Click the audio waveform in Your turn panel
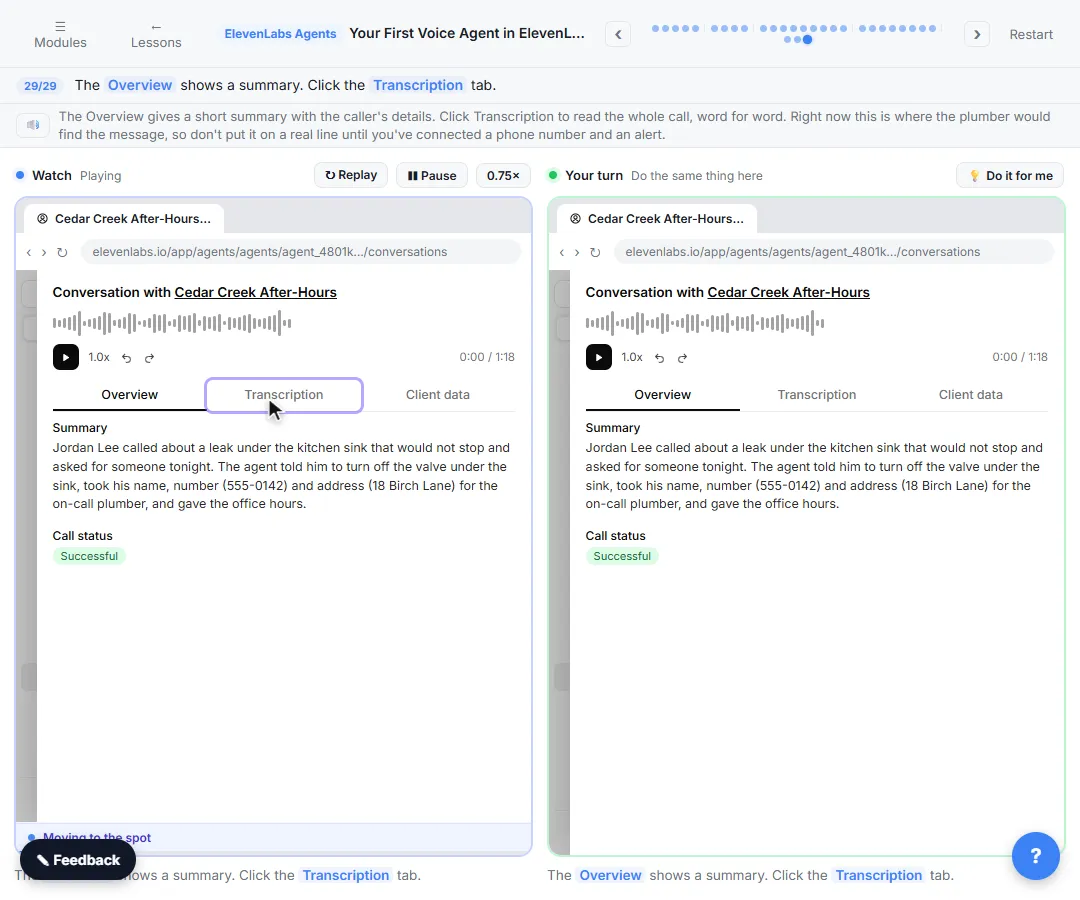 (x=705, y=323)
